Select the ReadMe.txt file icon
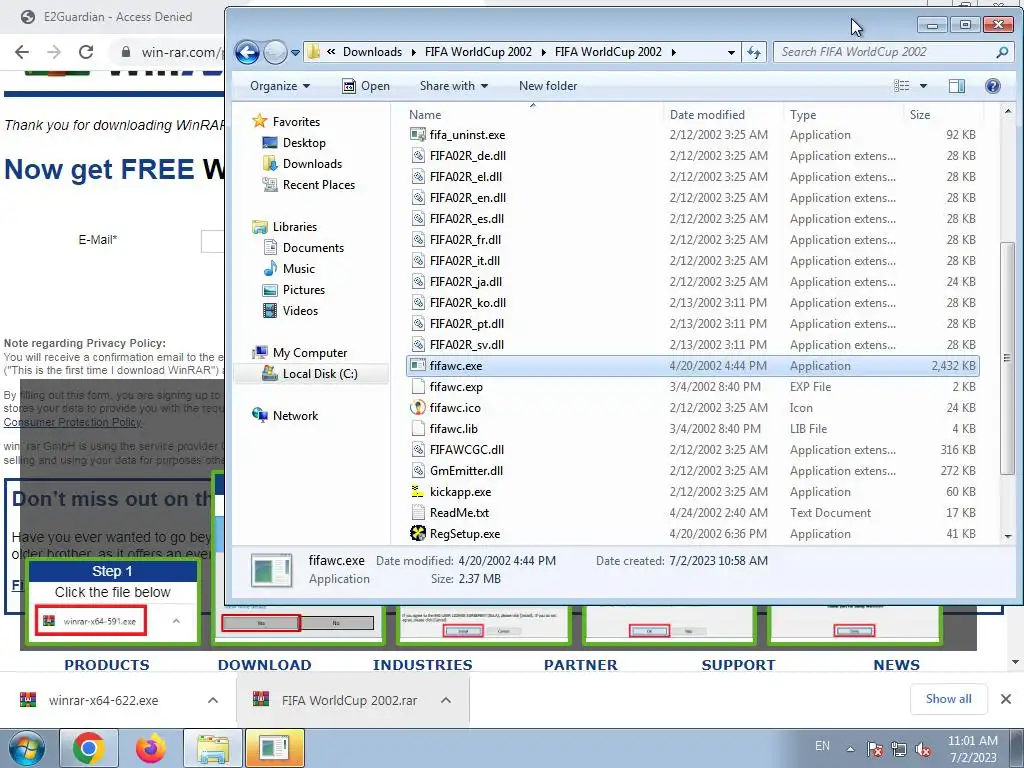The image size is (1024, 768). click(418, 513)
